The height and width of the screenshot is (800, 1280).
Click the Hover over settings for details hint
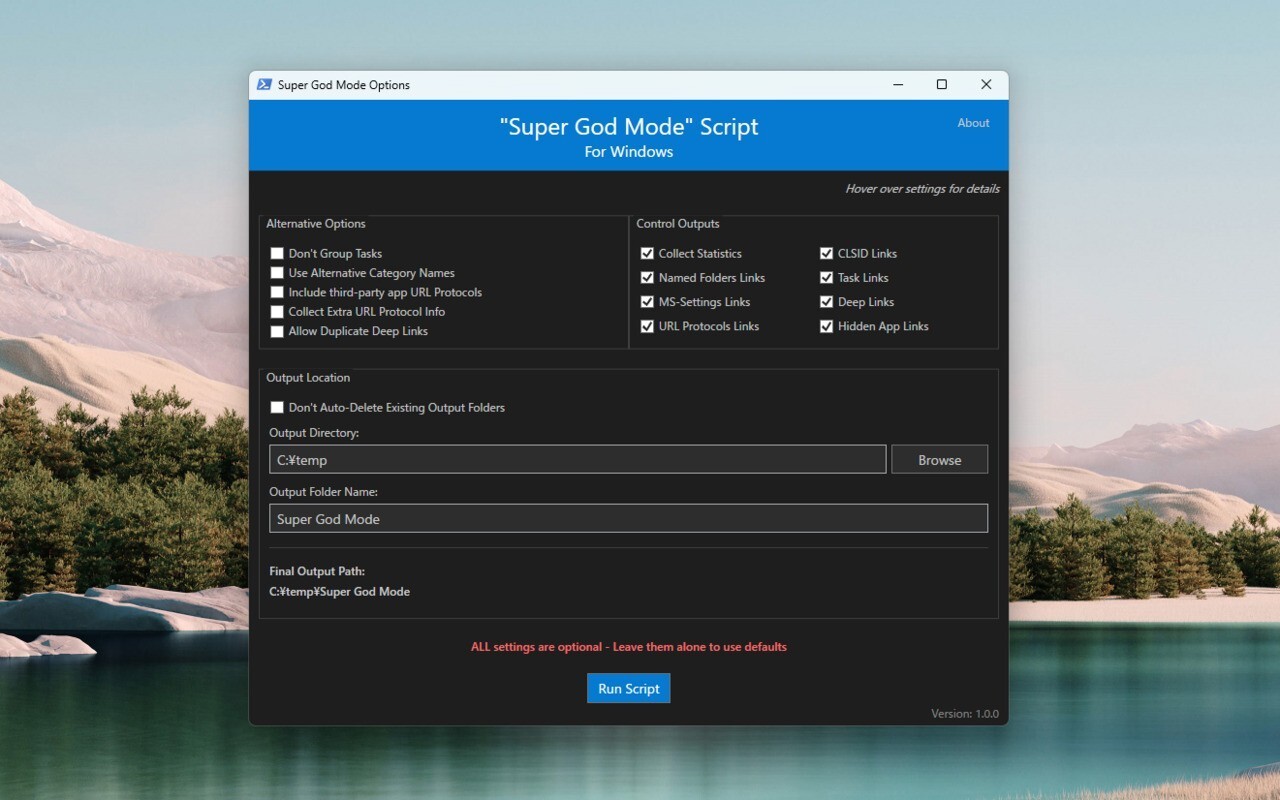click(x=922, y=189)
